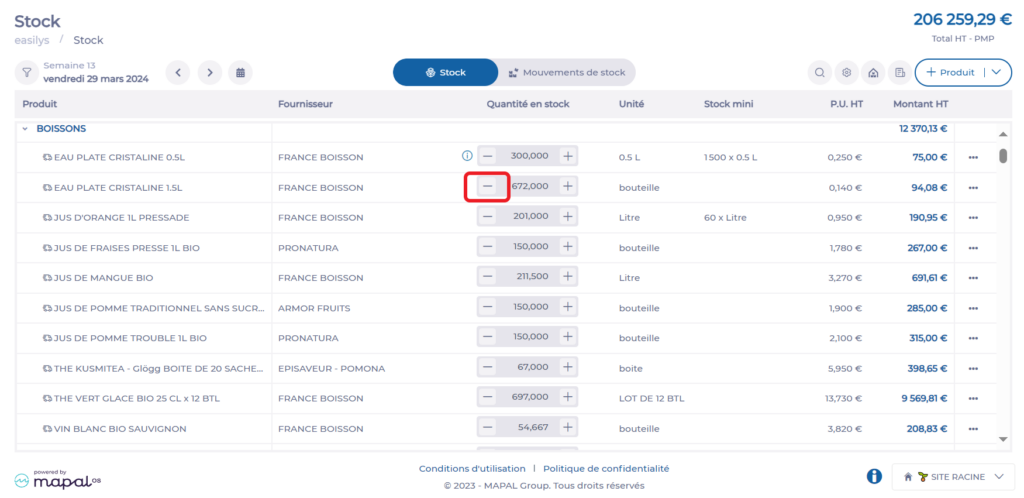The width and height of the screenshot is (1024, 498).
Task: Go to previous week arrow
Action: click(178, 72)
